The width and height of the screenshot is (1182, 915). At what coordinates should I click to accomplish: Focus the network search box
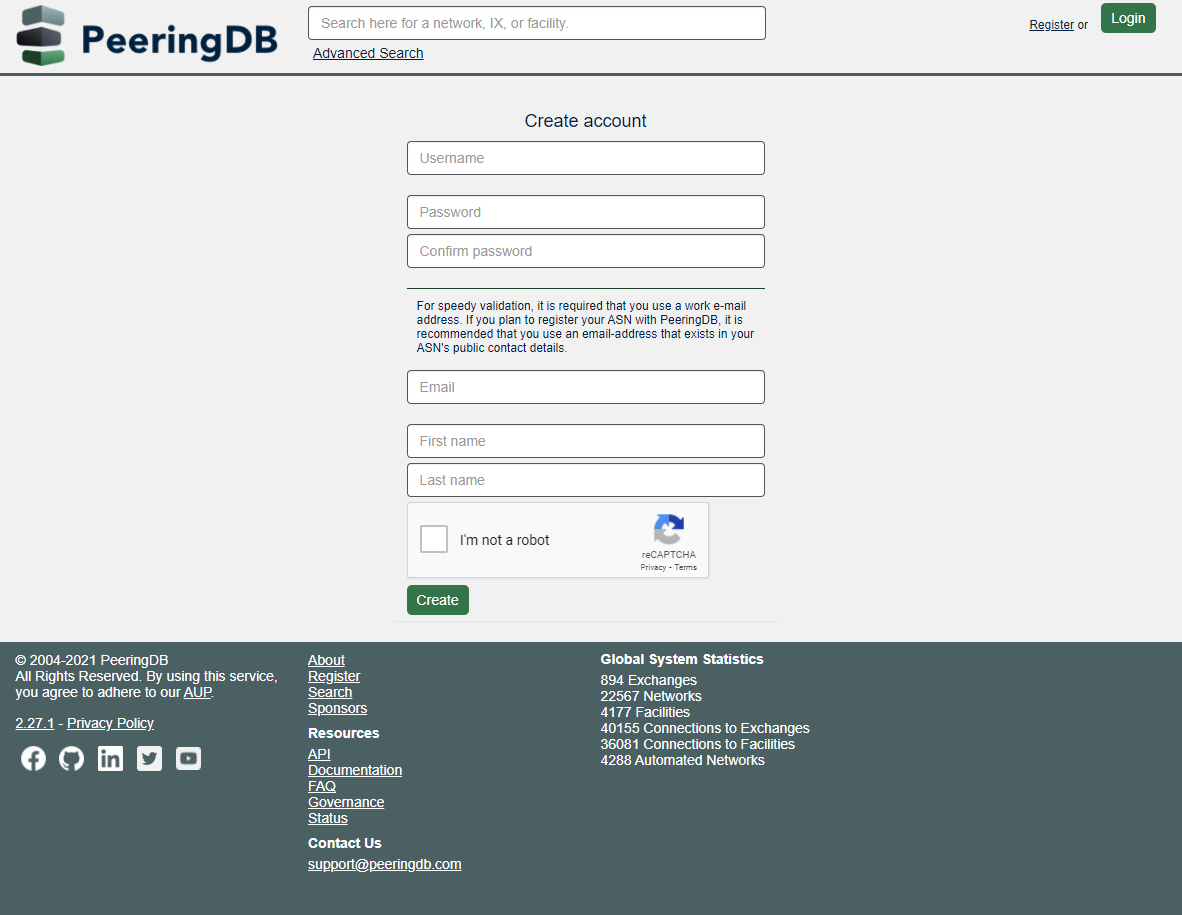[x=536, y=23]
